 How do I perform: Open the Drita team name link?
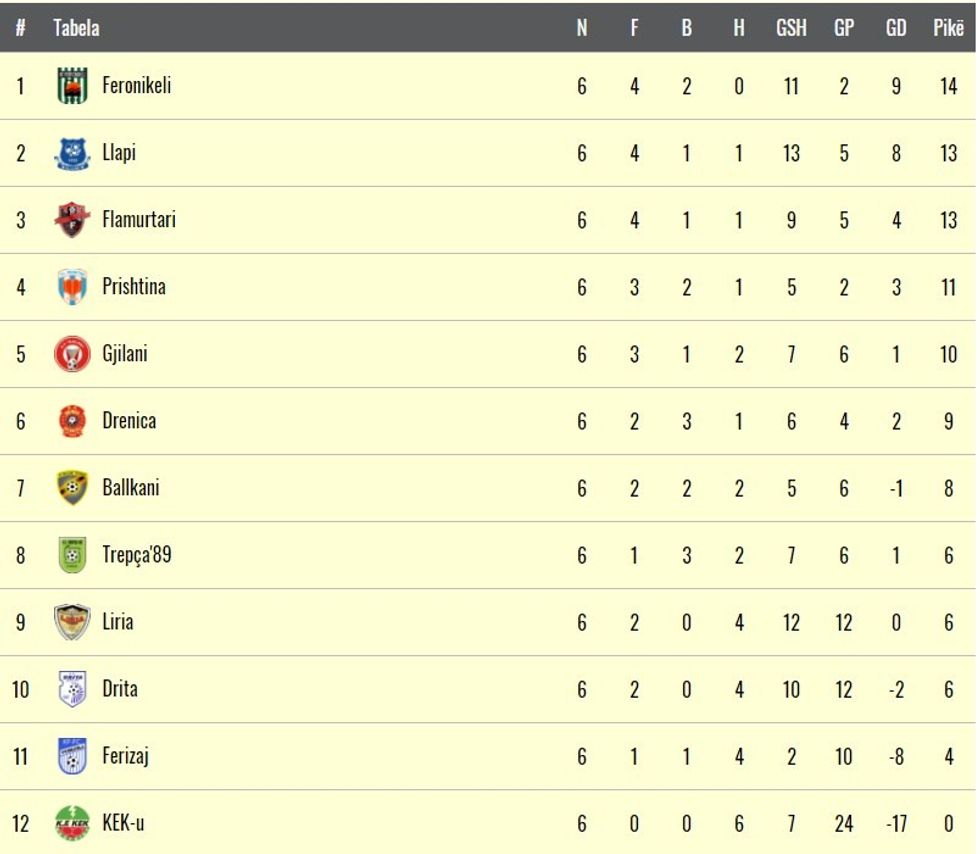120,689
